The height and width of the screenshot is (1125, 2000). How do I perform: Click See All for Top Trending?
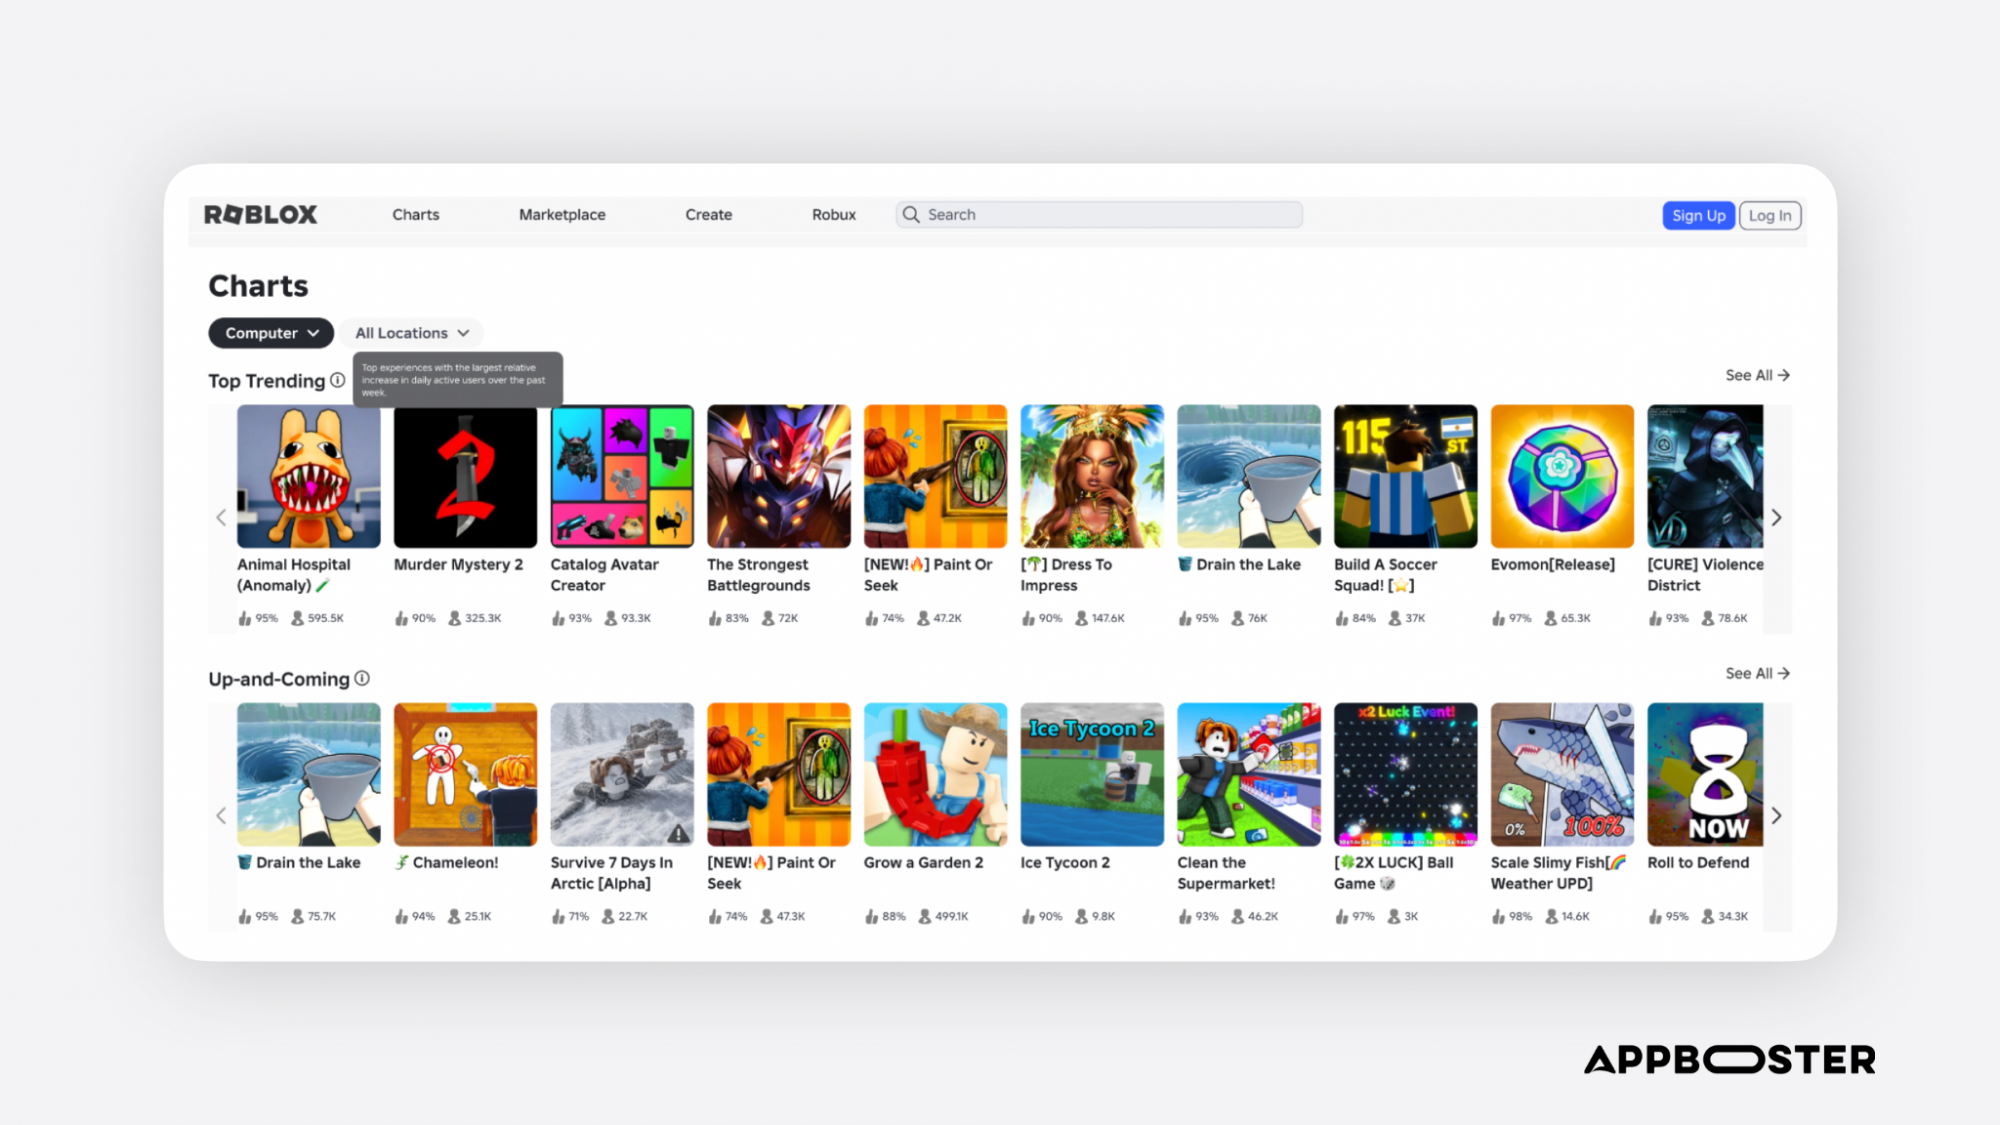click(1758, 375)
